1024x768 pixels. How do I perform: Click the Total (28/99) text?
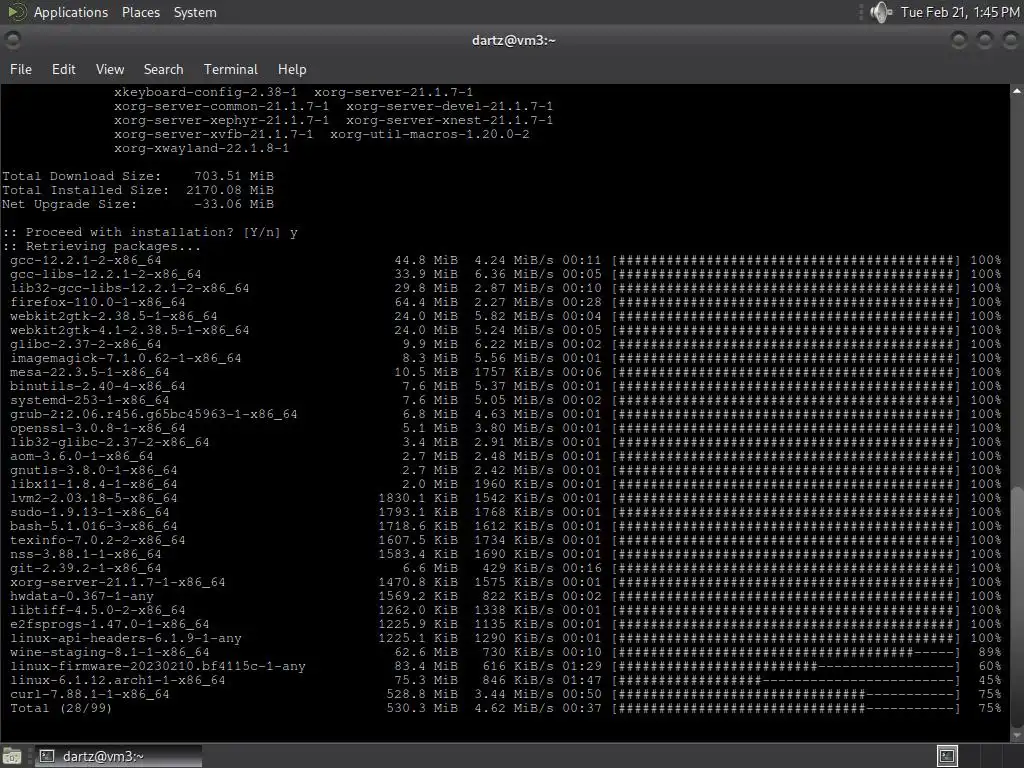click(61, 709)
